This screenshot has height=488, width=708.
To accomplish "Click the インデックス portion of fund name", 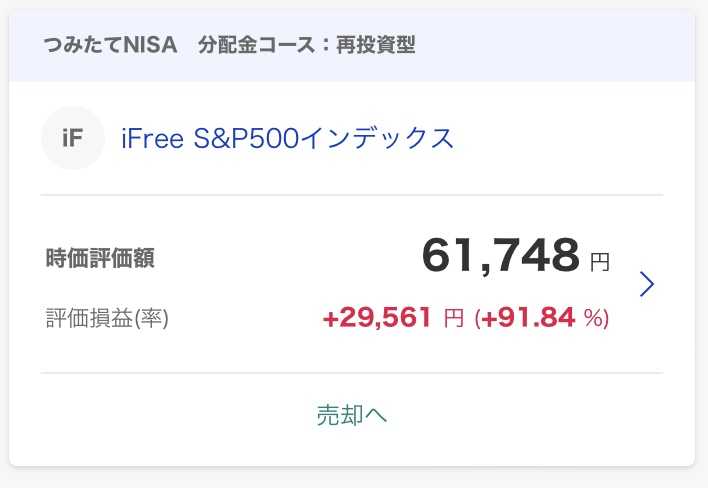I will coord(377,138).
